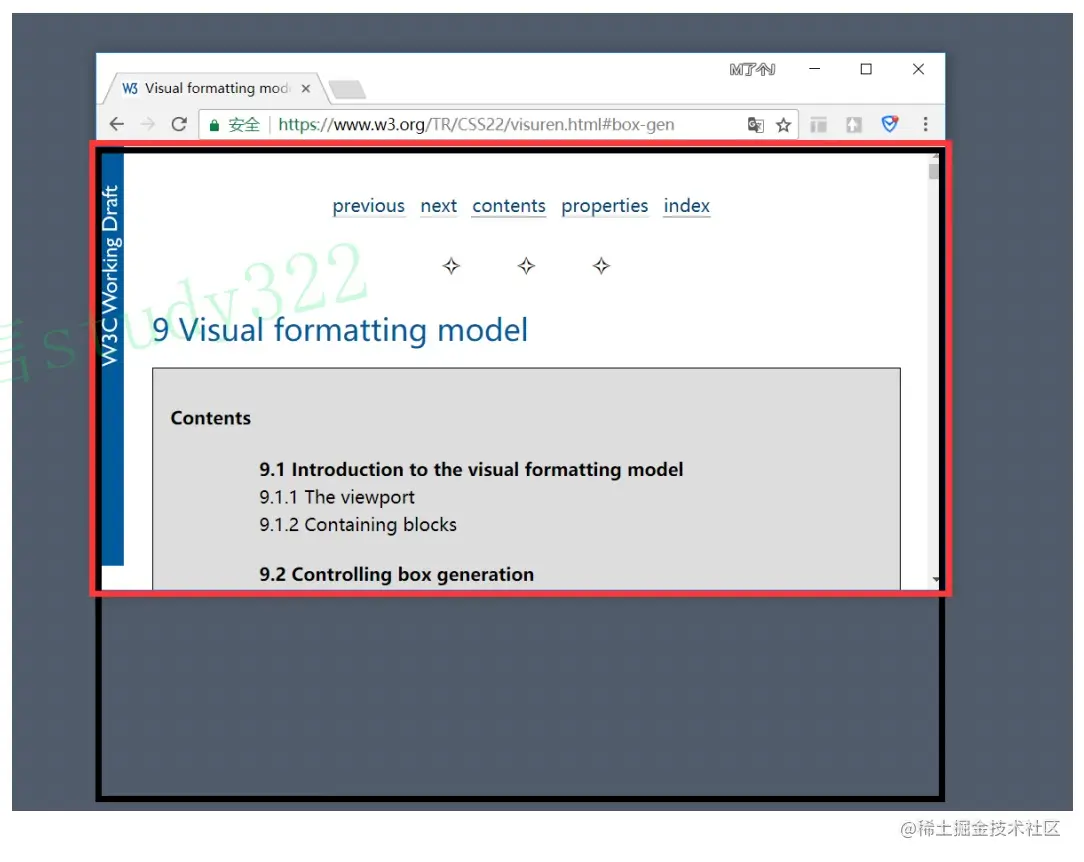Click the second grey extension icon
Viewport: 1084px width, 862px height.
[854, 125]
